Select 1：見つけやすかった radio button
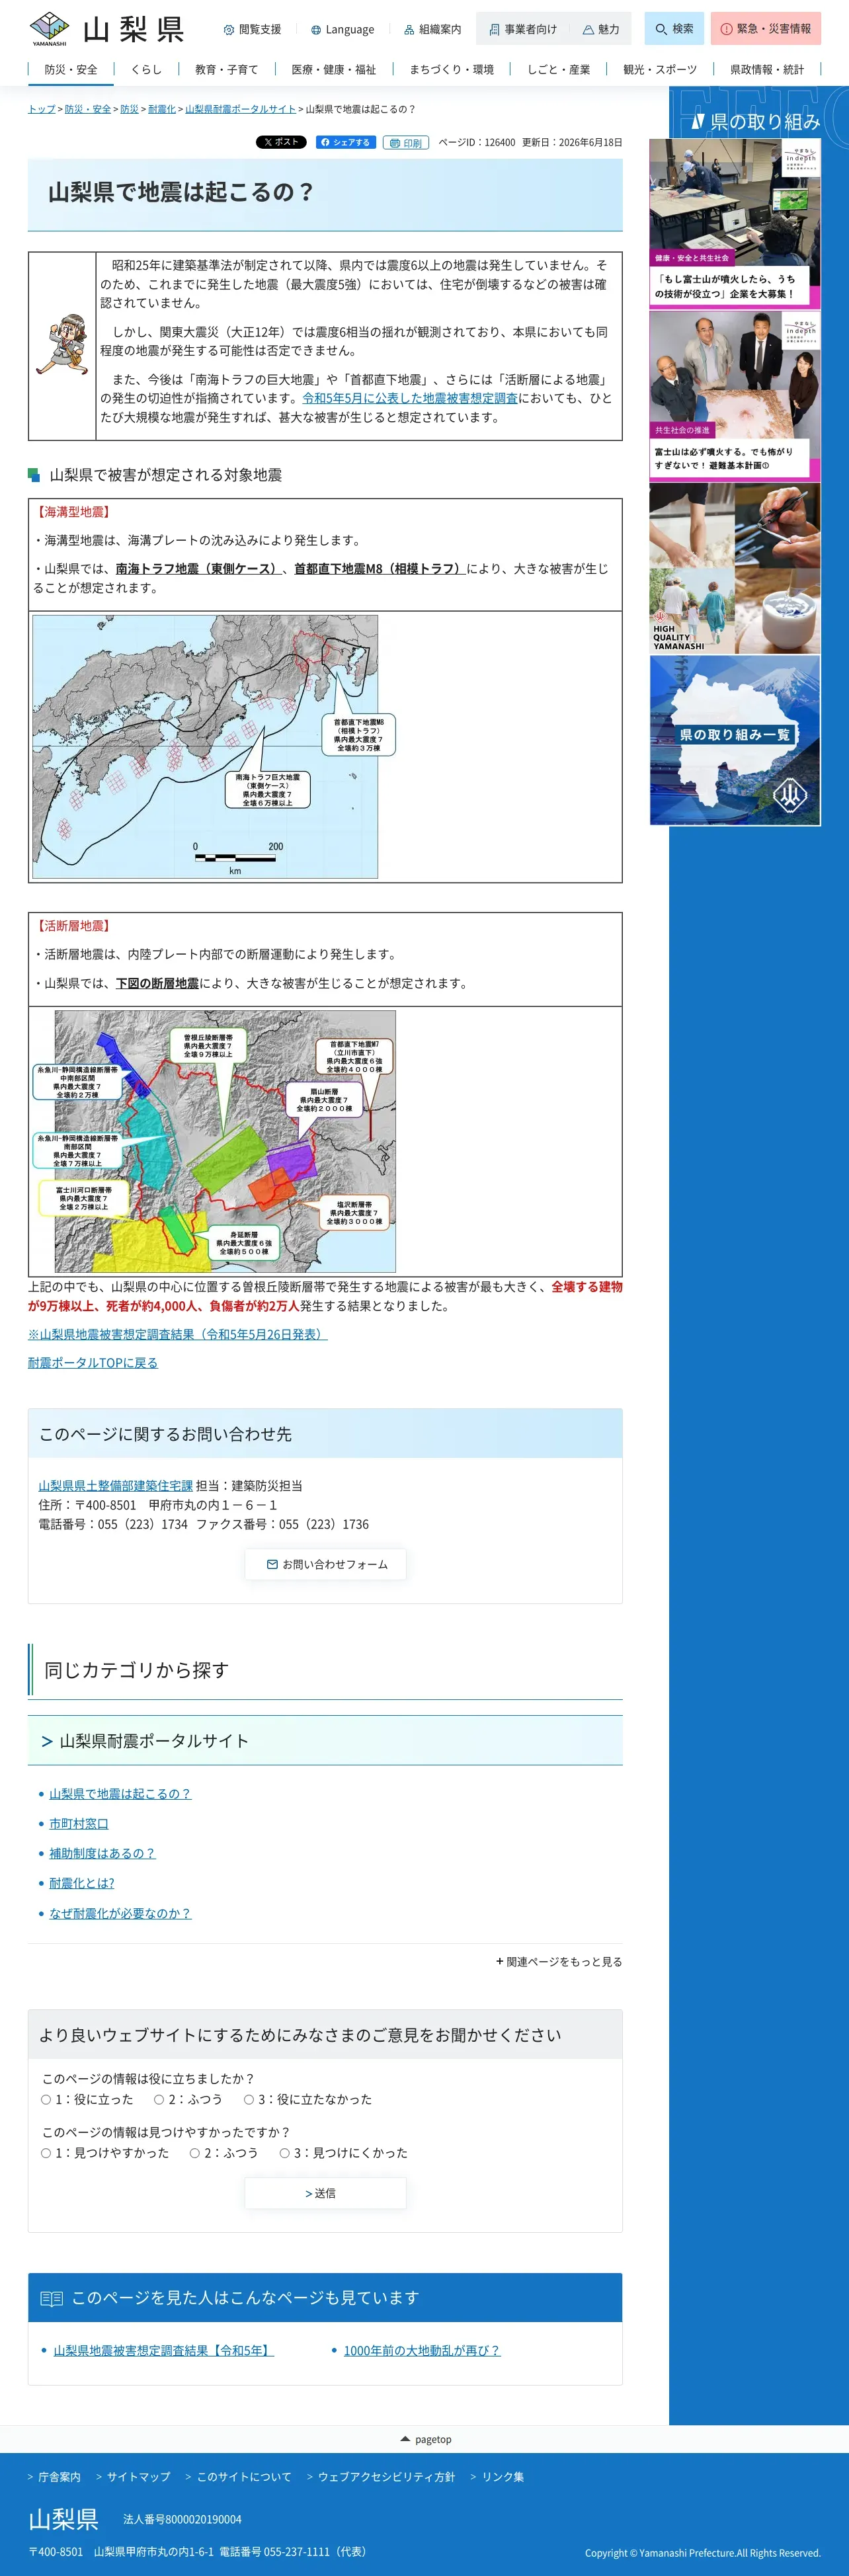 point(46,2153)
